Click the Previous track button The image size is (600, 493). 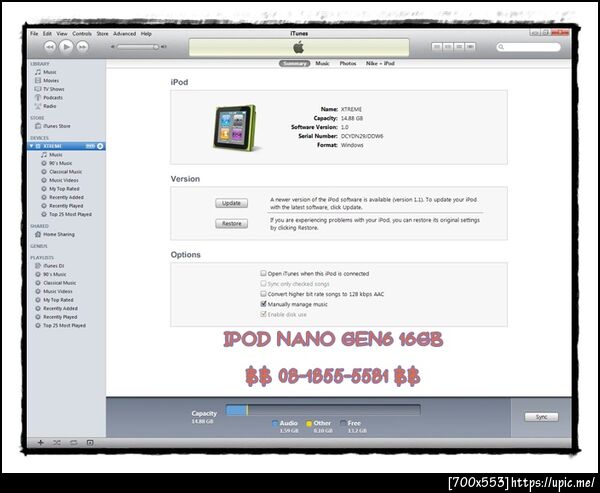click(x=50, y=47)
